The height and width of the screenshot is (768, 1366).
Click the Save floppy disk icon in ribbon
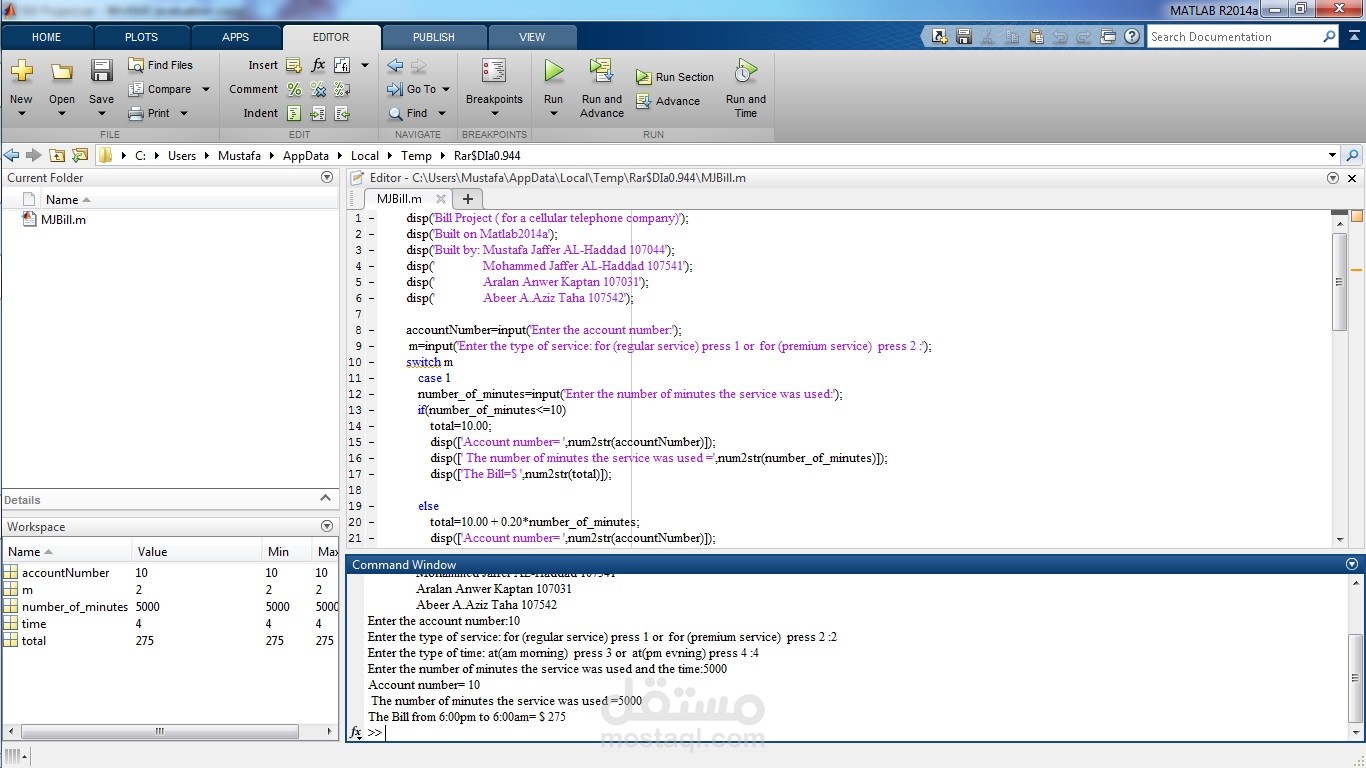coord(101,71)
